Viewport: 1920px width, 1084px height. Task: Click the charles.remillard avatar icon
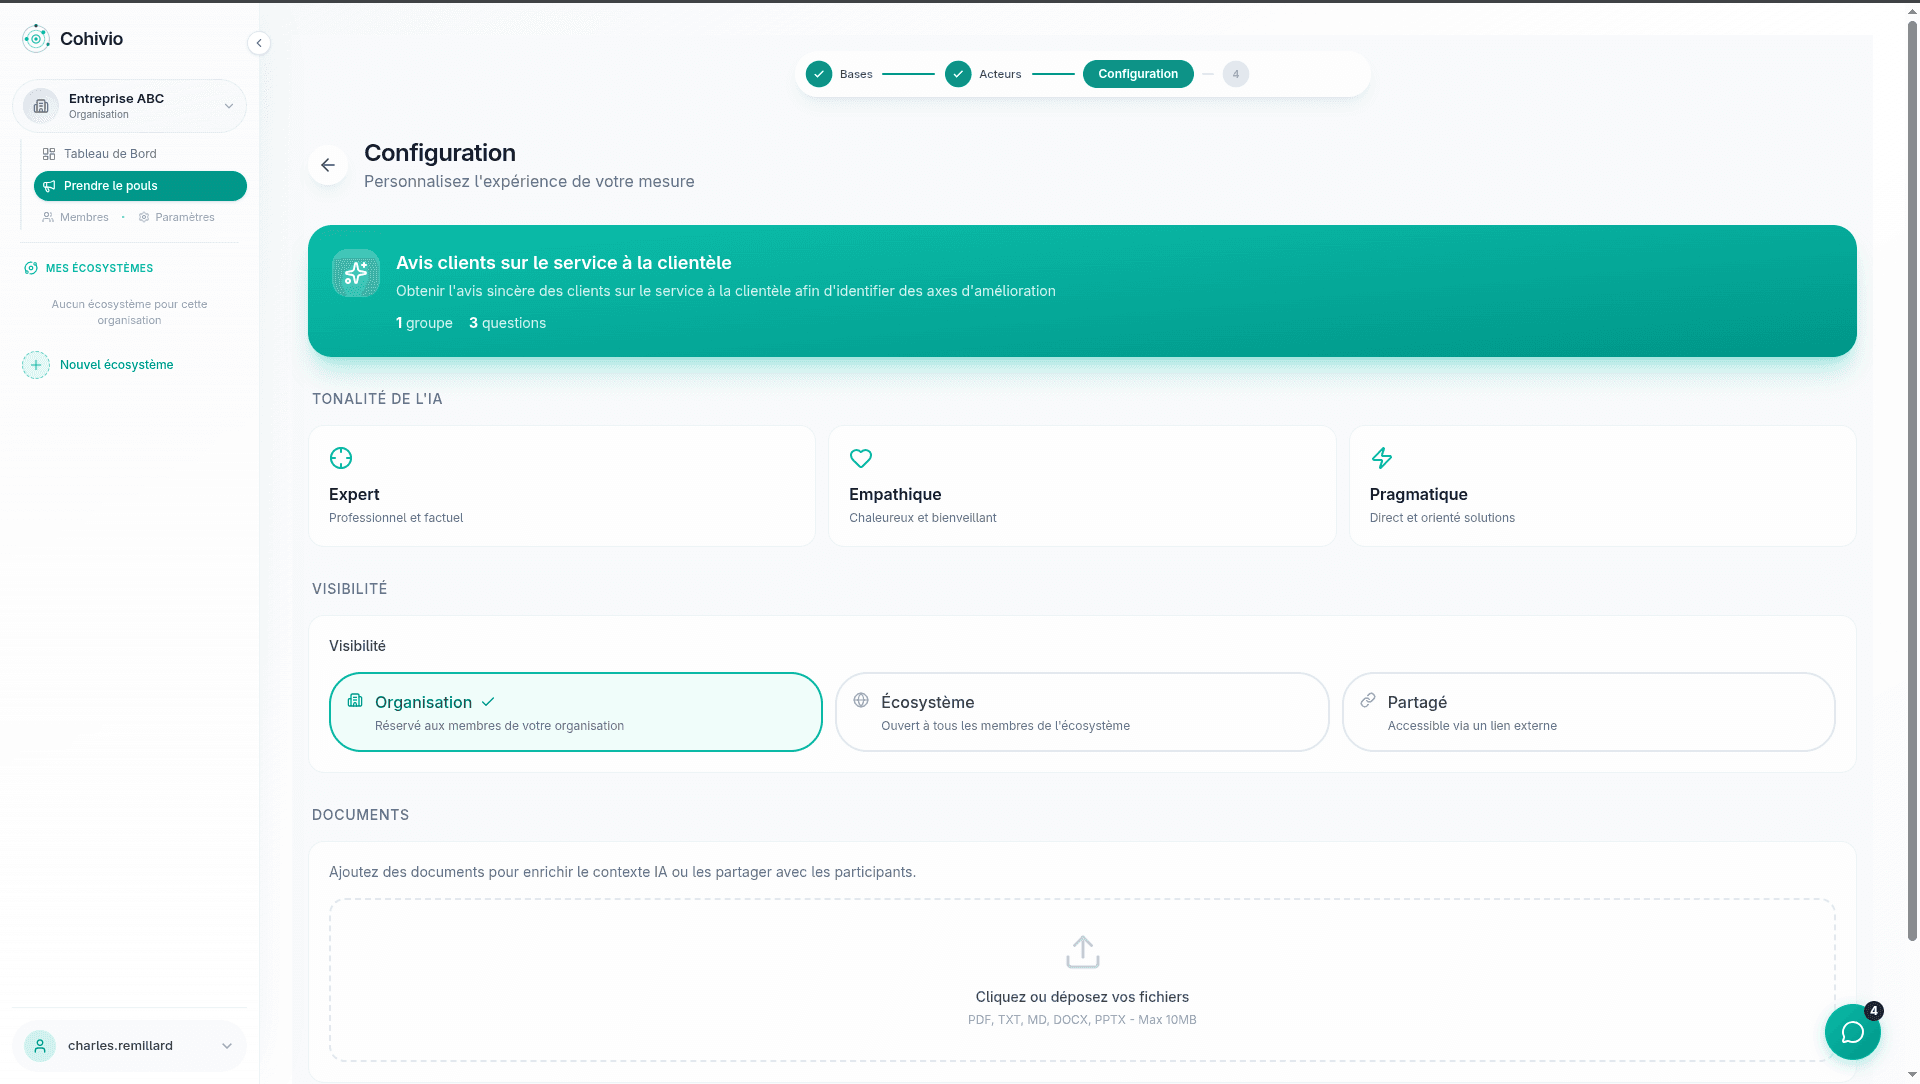click(40, 1046)
